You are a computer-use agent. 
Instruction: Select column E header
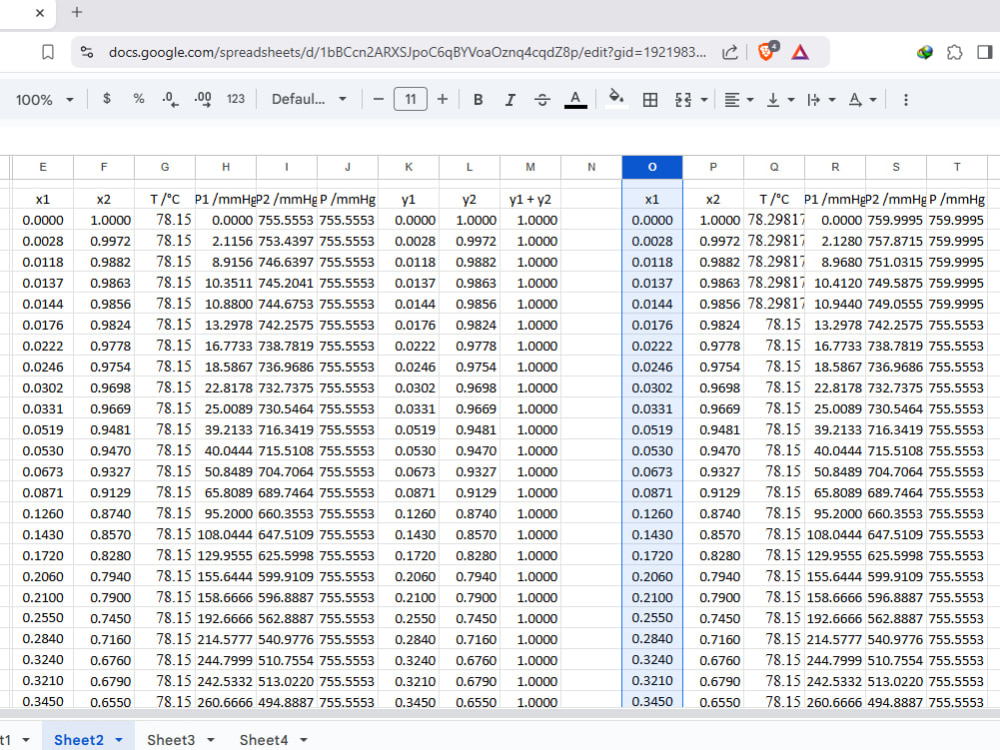(x=43, y=167)
